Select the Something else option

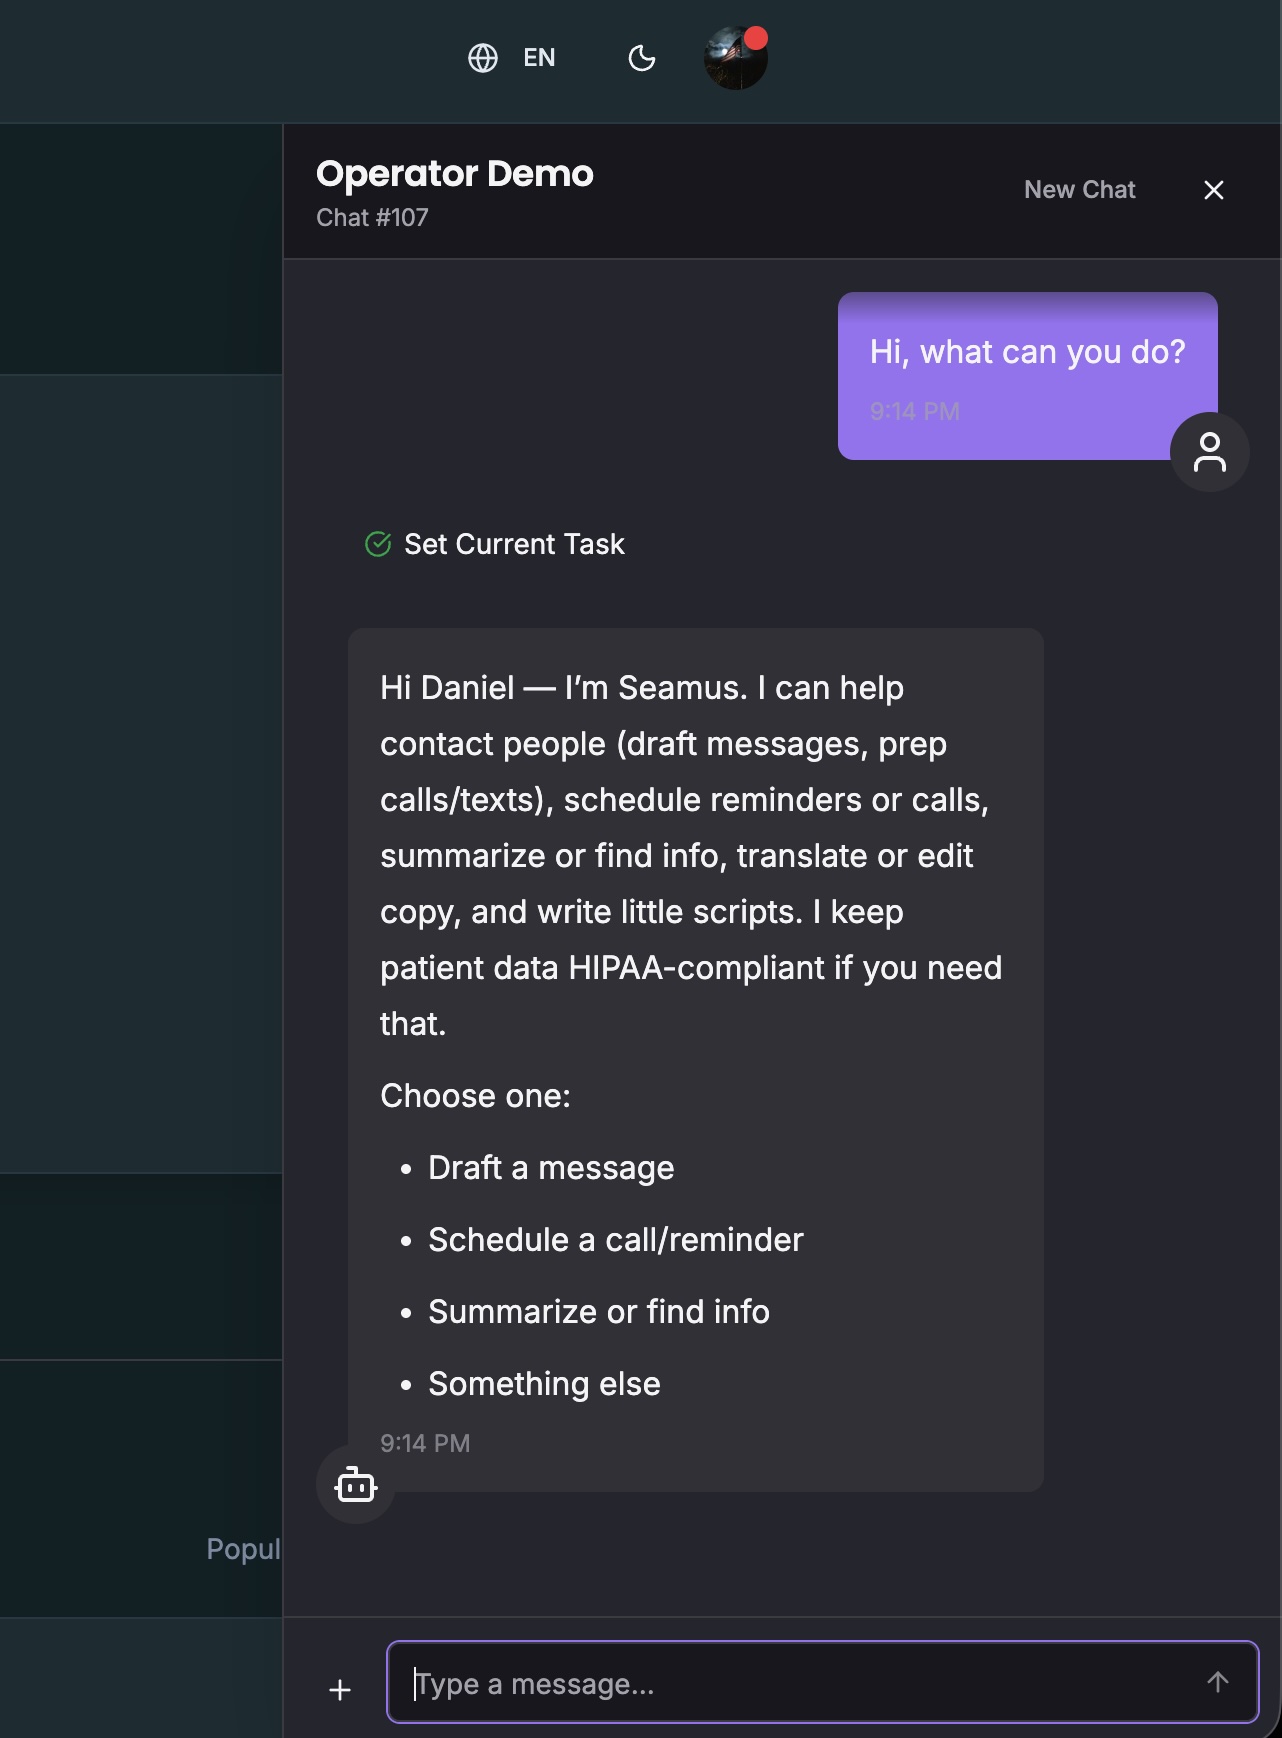tap(544, 1383)
